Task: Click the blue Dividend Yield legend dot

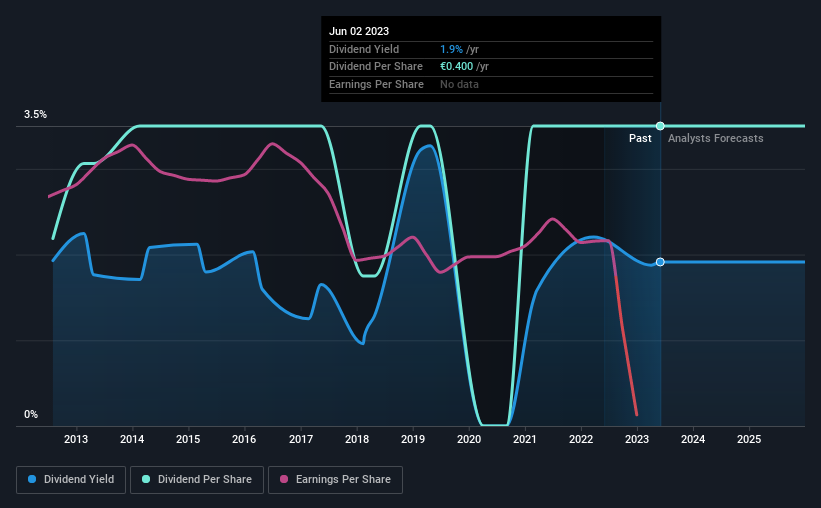Action: click(32, 479)
